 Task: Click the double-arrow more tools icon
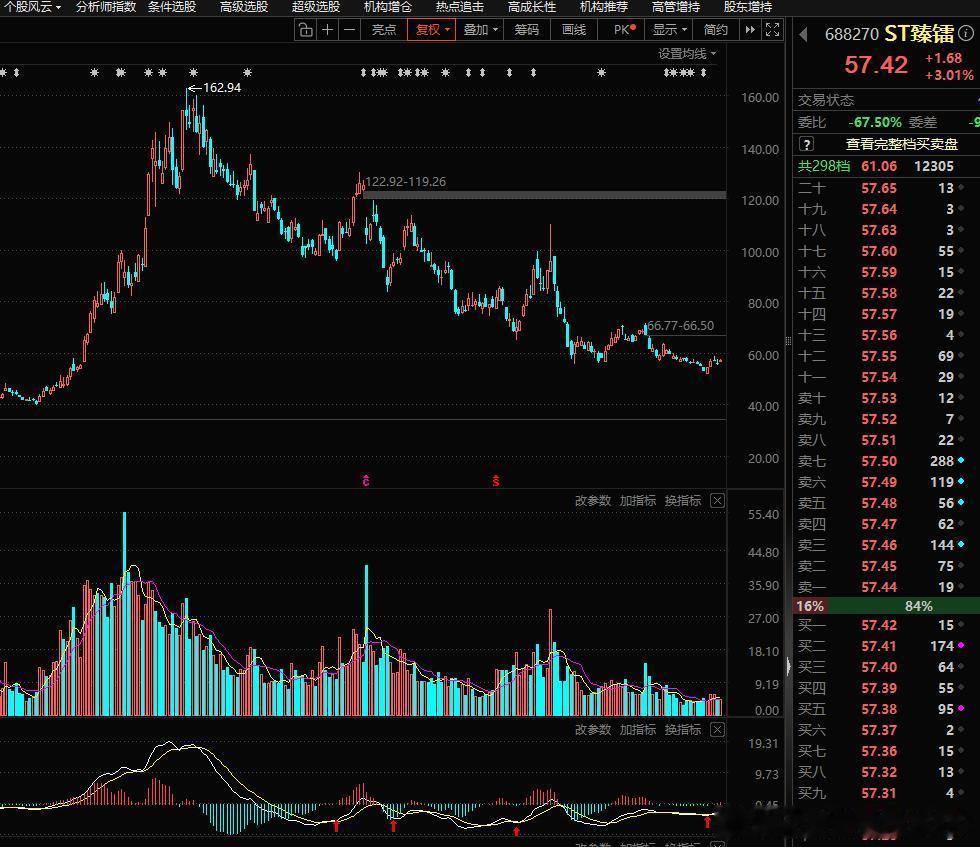pyautogui.click(x=749, y=29)
